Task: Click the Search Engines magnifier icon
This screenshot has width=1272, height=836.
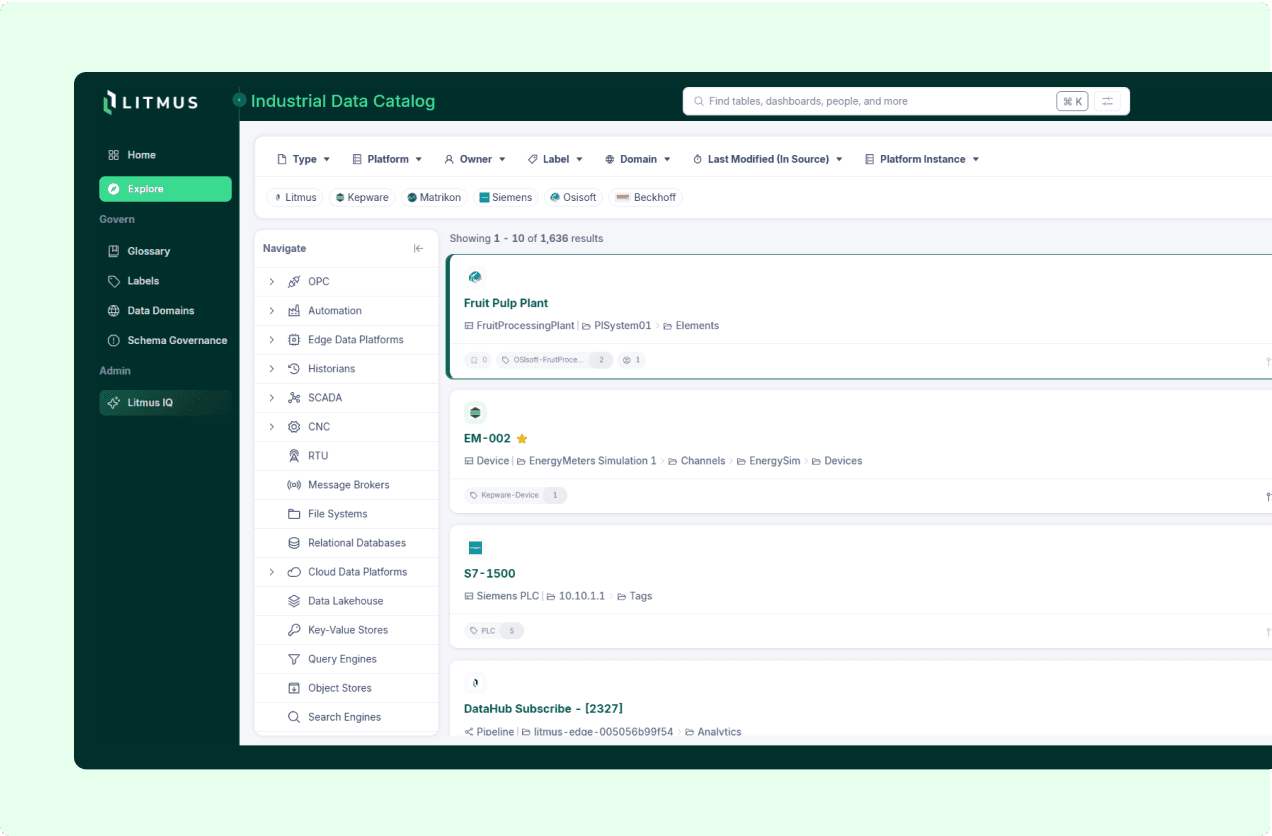Action: (x=294, y=717)
